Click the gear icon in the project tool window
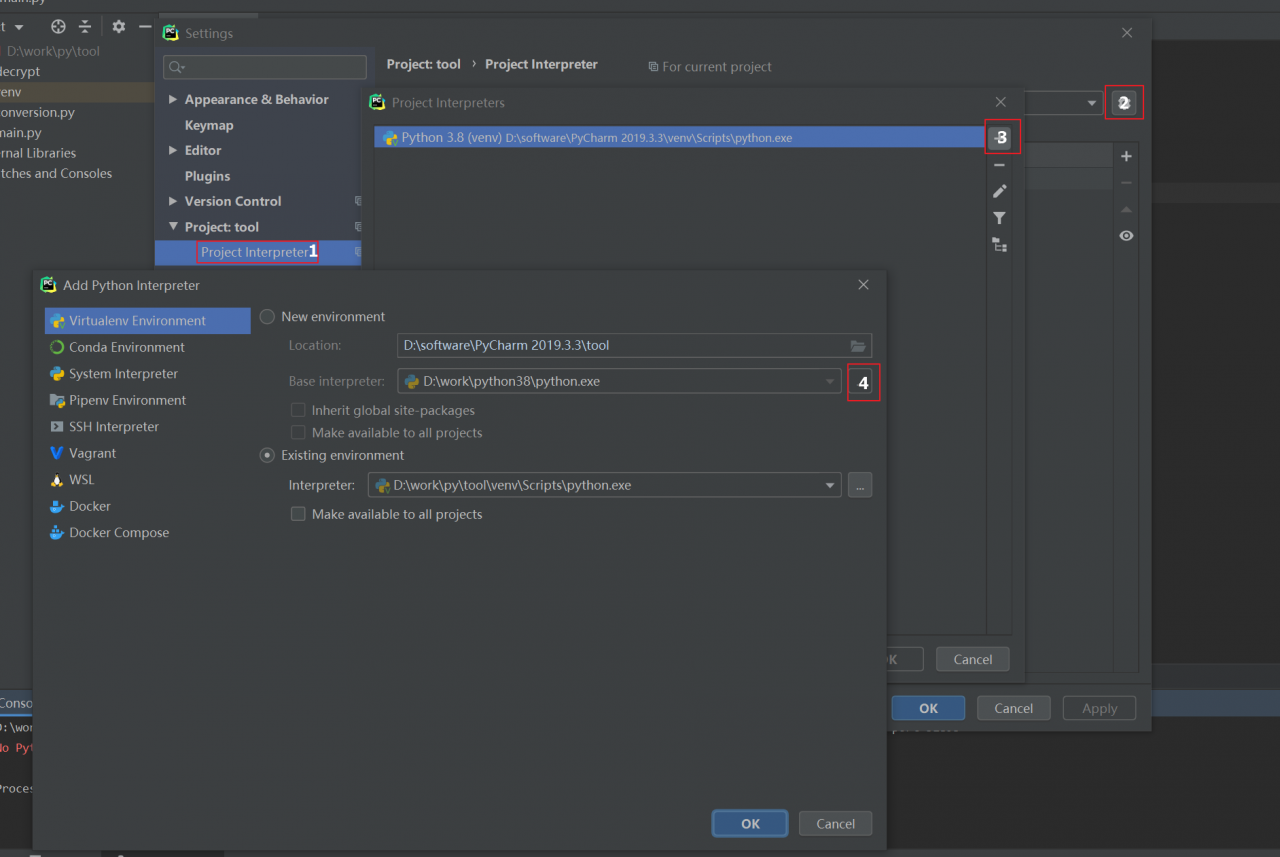The width and height of the screenshot is (1280, 857). [x=118, y=27]
